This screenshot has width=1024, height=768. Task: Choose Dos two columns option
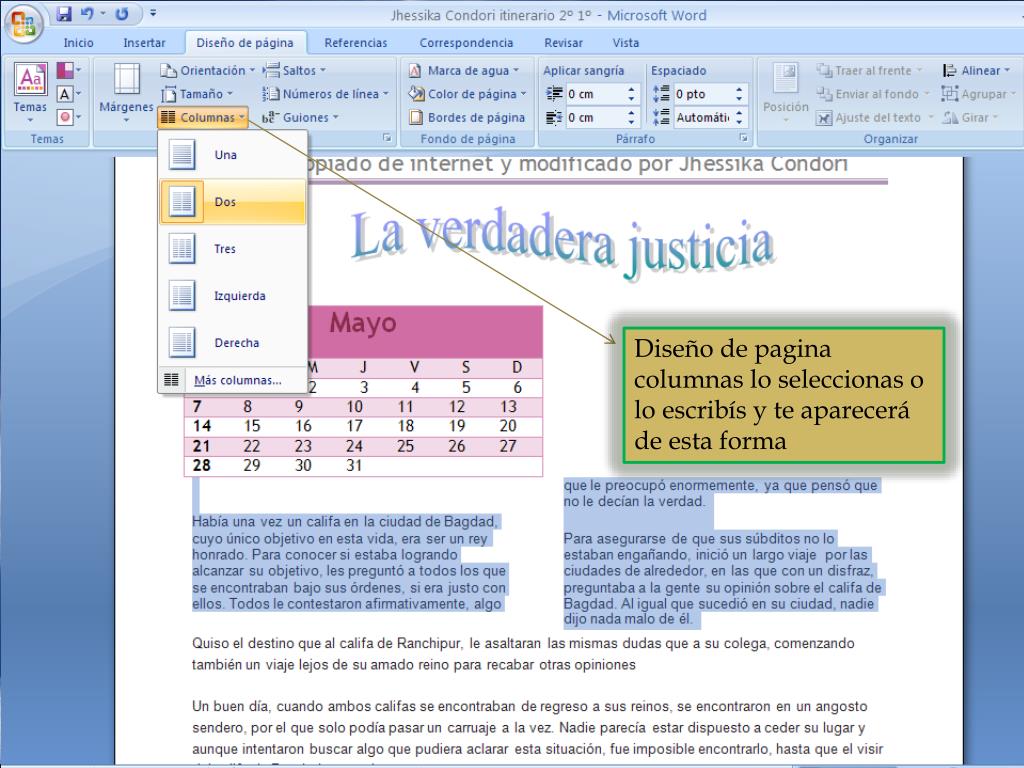tap(232, 202)
